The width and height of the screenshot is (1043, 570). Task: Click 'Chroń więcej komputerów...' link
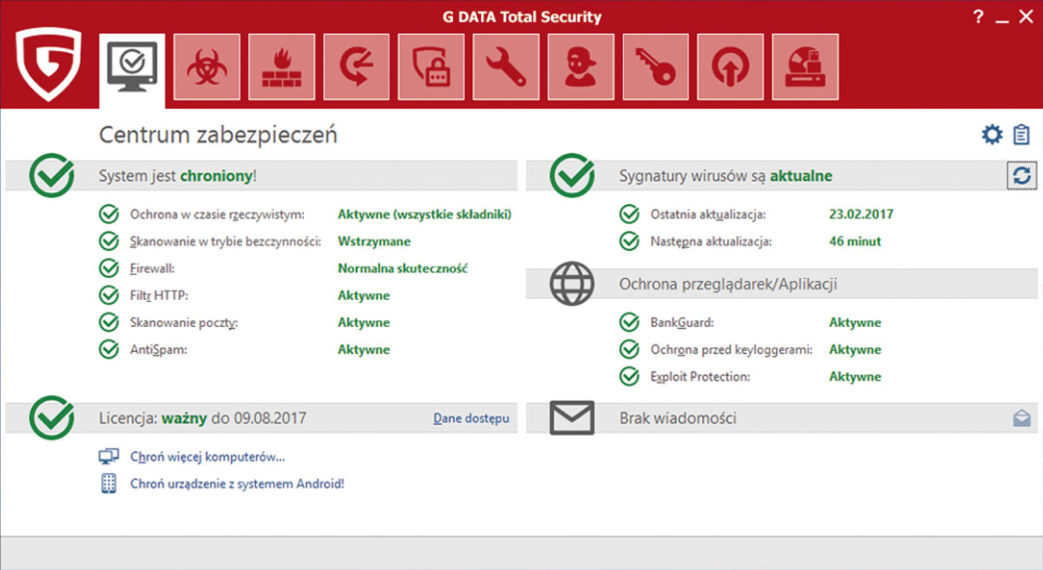point(207,457)
